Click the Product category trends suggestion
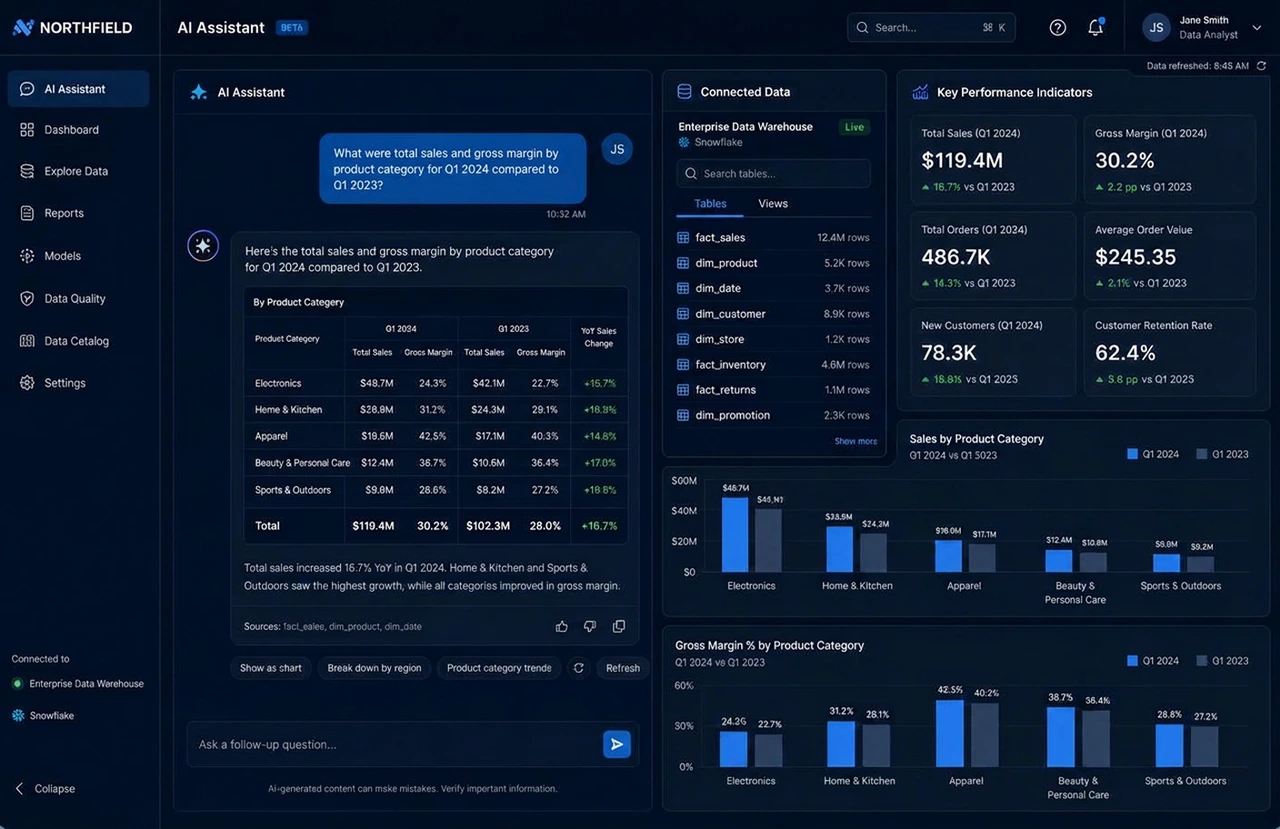 click(499, 668)
